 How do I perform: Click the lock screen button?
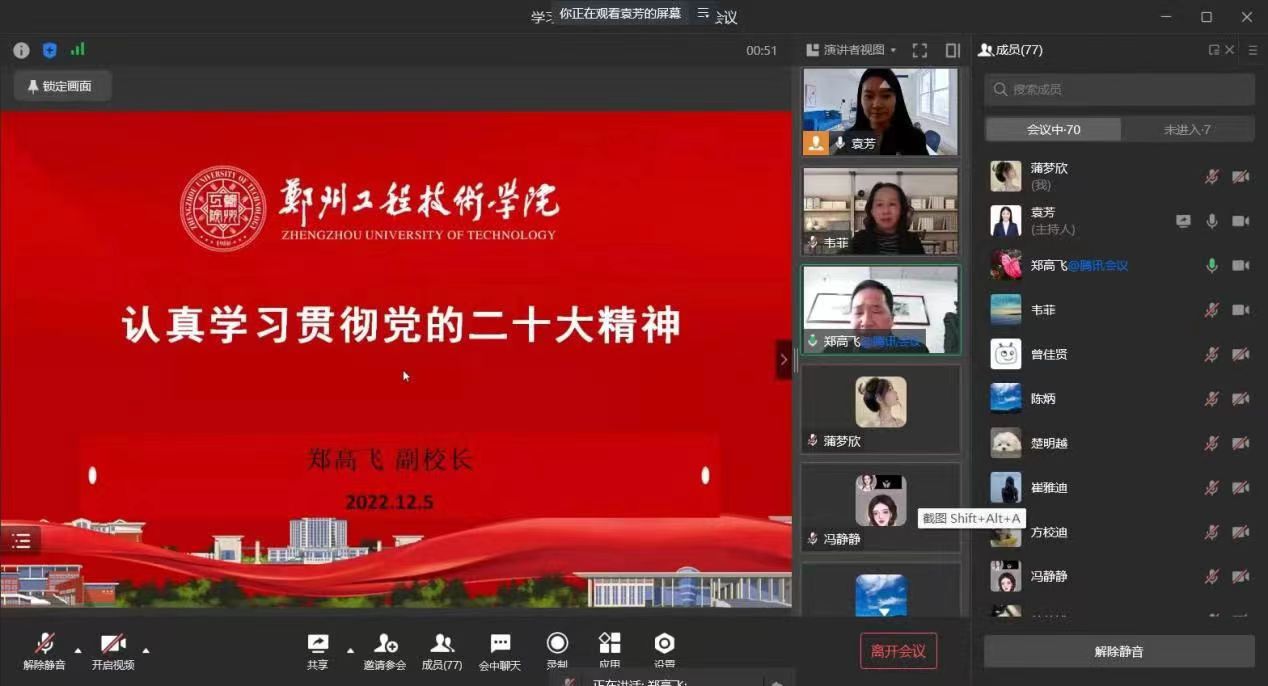point(62,86)
